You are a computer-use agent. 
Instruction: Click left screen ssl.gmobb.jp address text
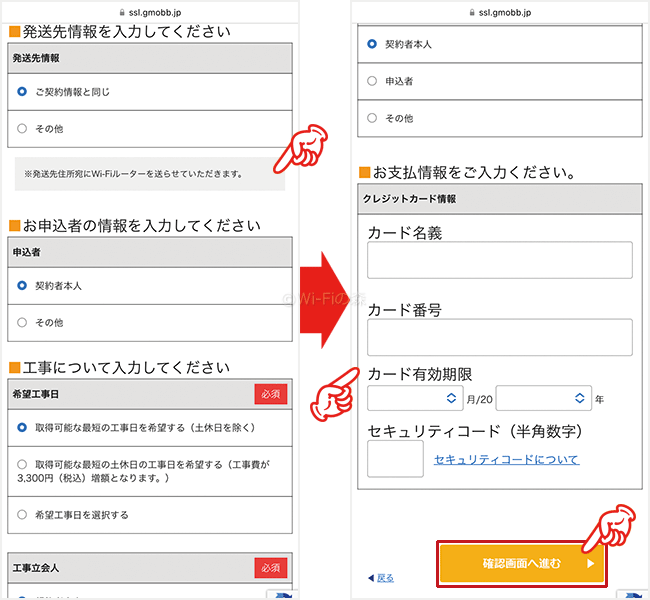[155, 12]
